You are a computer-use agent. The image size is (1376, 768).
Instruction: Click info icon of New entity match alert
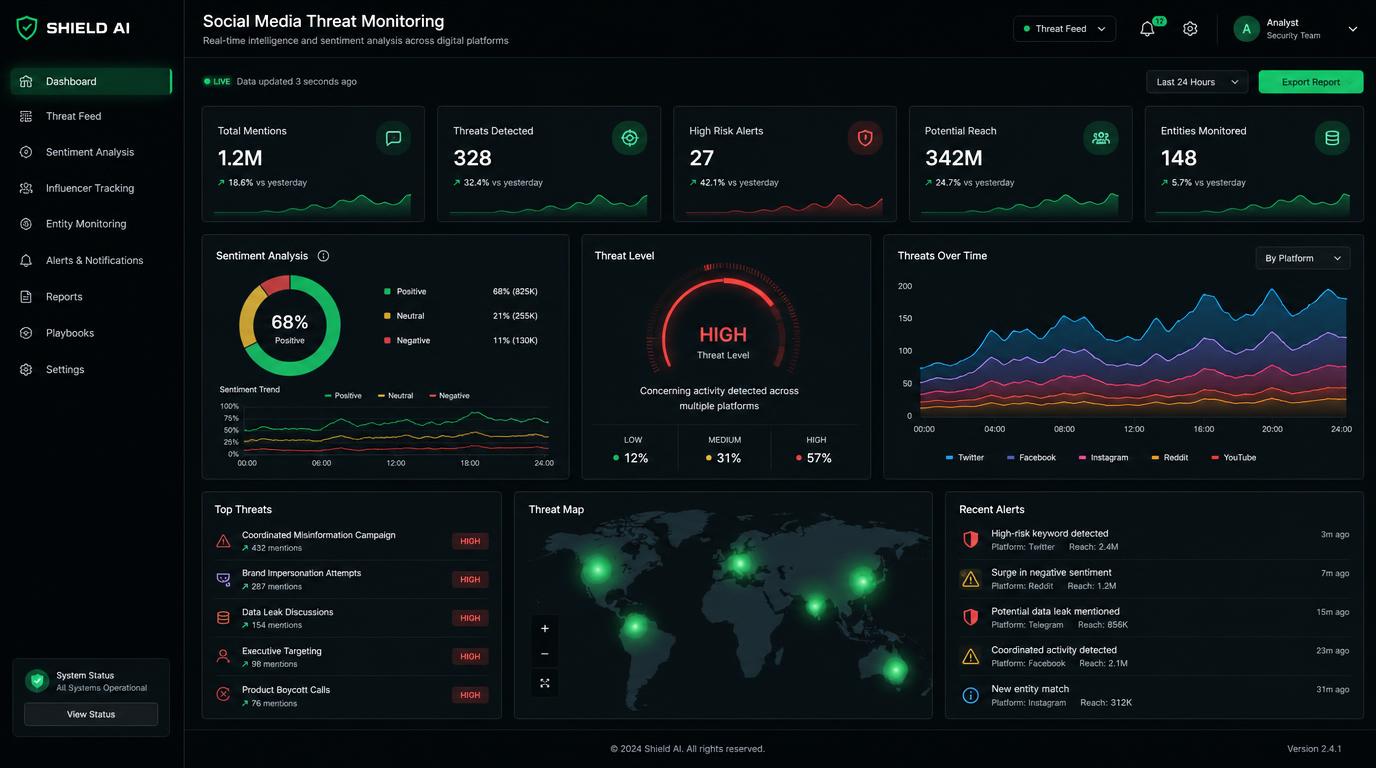pyautogui.click(x=970, y=695)
